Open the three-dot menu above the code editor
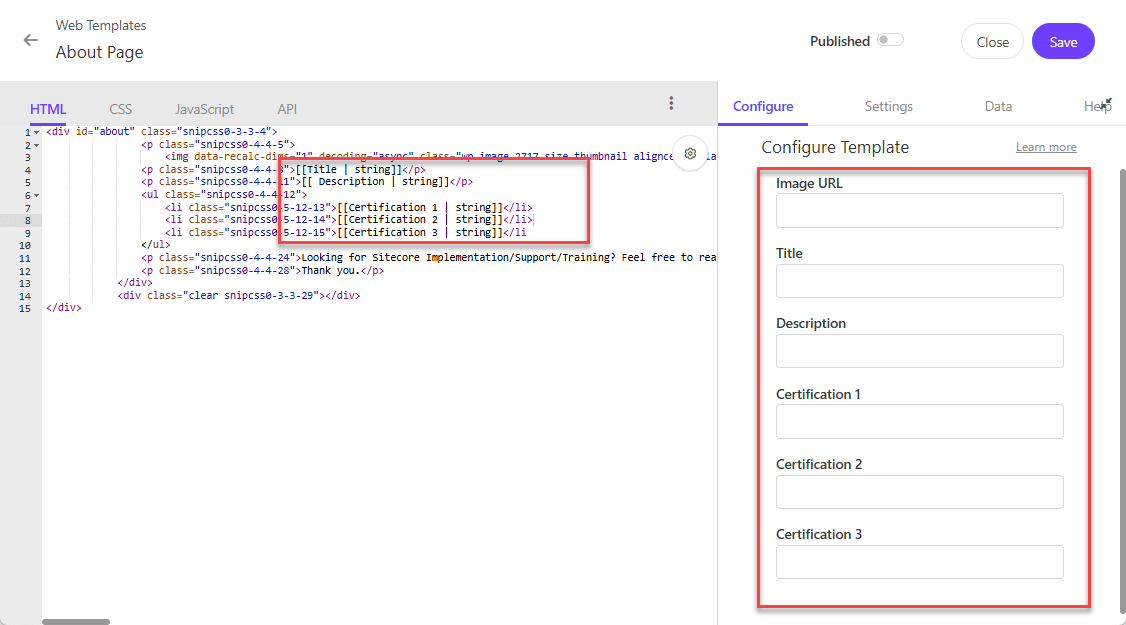 pos(671,103)
